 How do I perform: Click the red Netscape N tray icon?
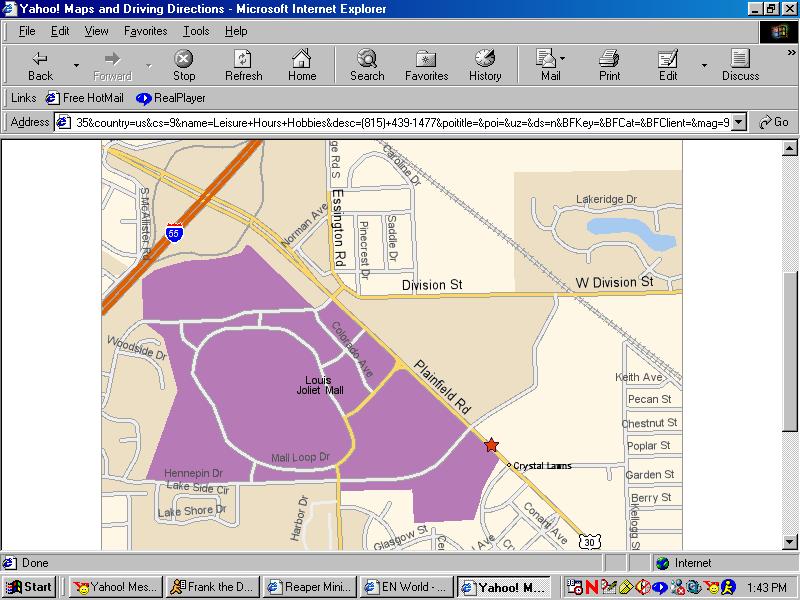click(x=592, y=587)
